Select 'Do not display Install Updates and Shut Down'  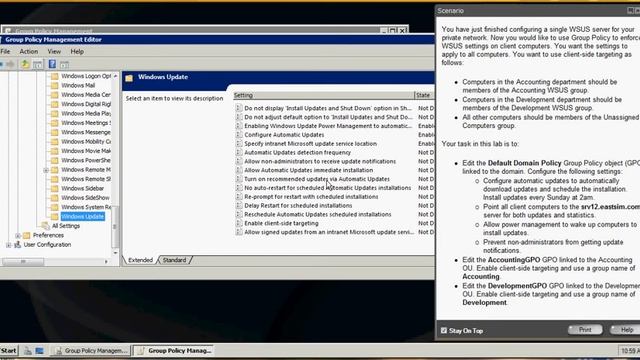pyautogui.click(x=328, y=108)
